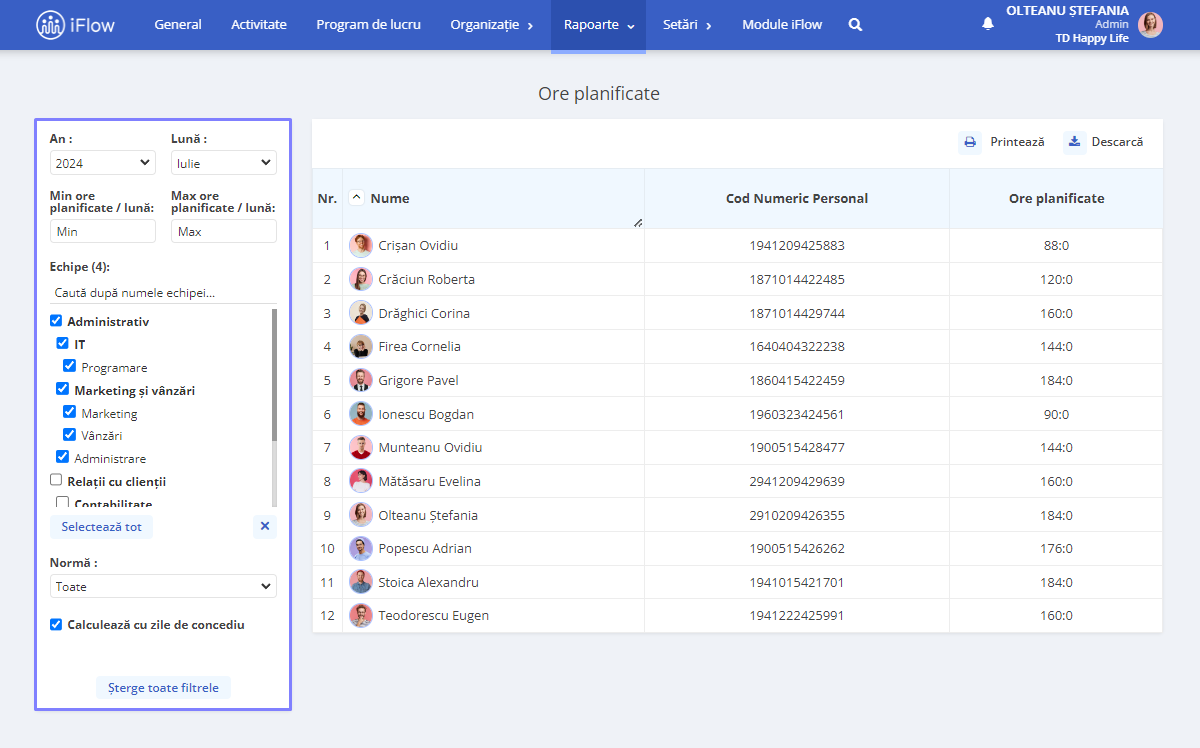Viewport: 1200px width, 748px height.
Task: Uncheck the Administrativ team checkbox
Action: coord(56,322)
